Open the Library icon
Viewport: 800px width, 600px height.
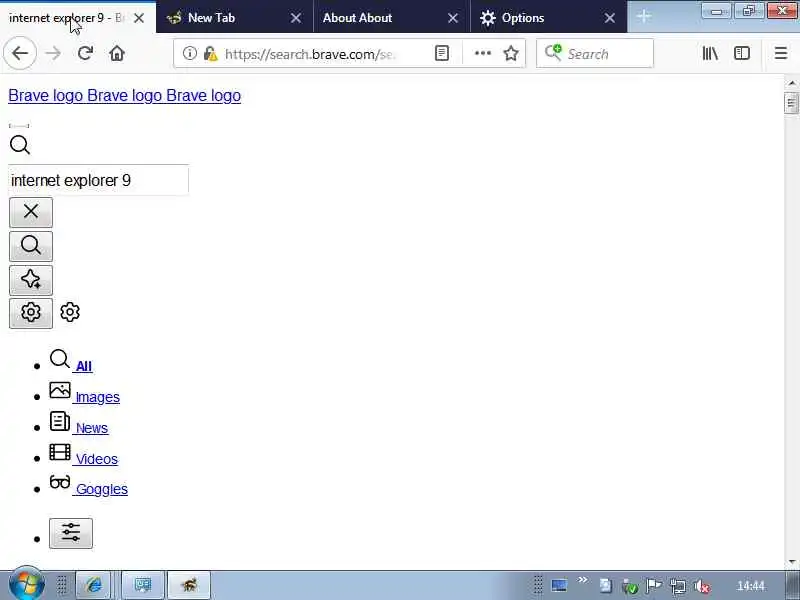(x=710, y=53)
